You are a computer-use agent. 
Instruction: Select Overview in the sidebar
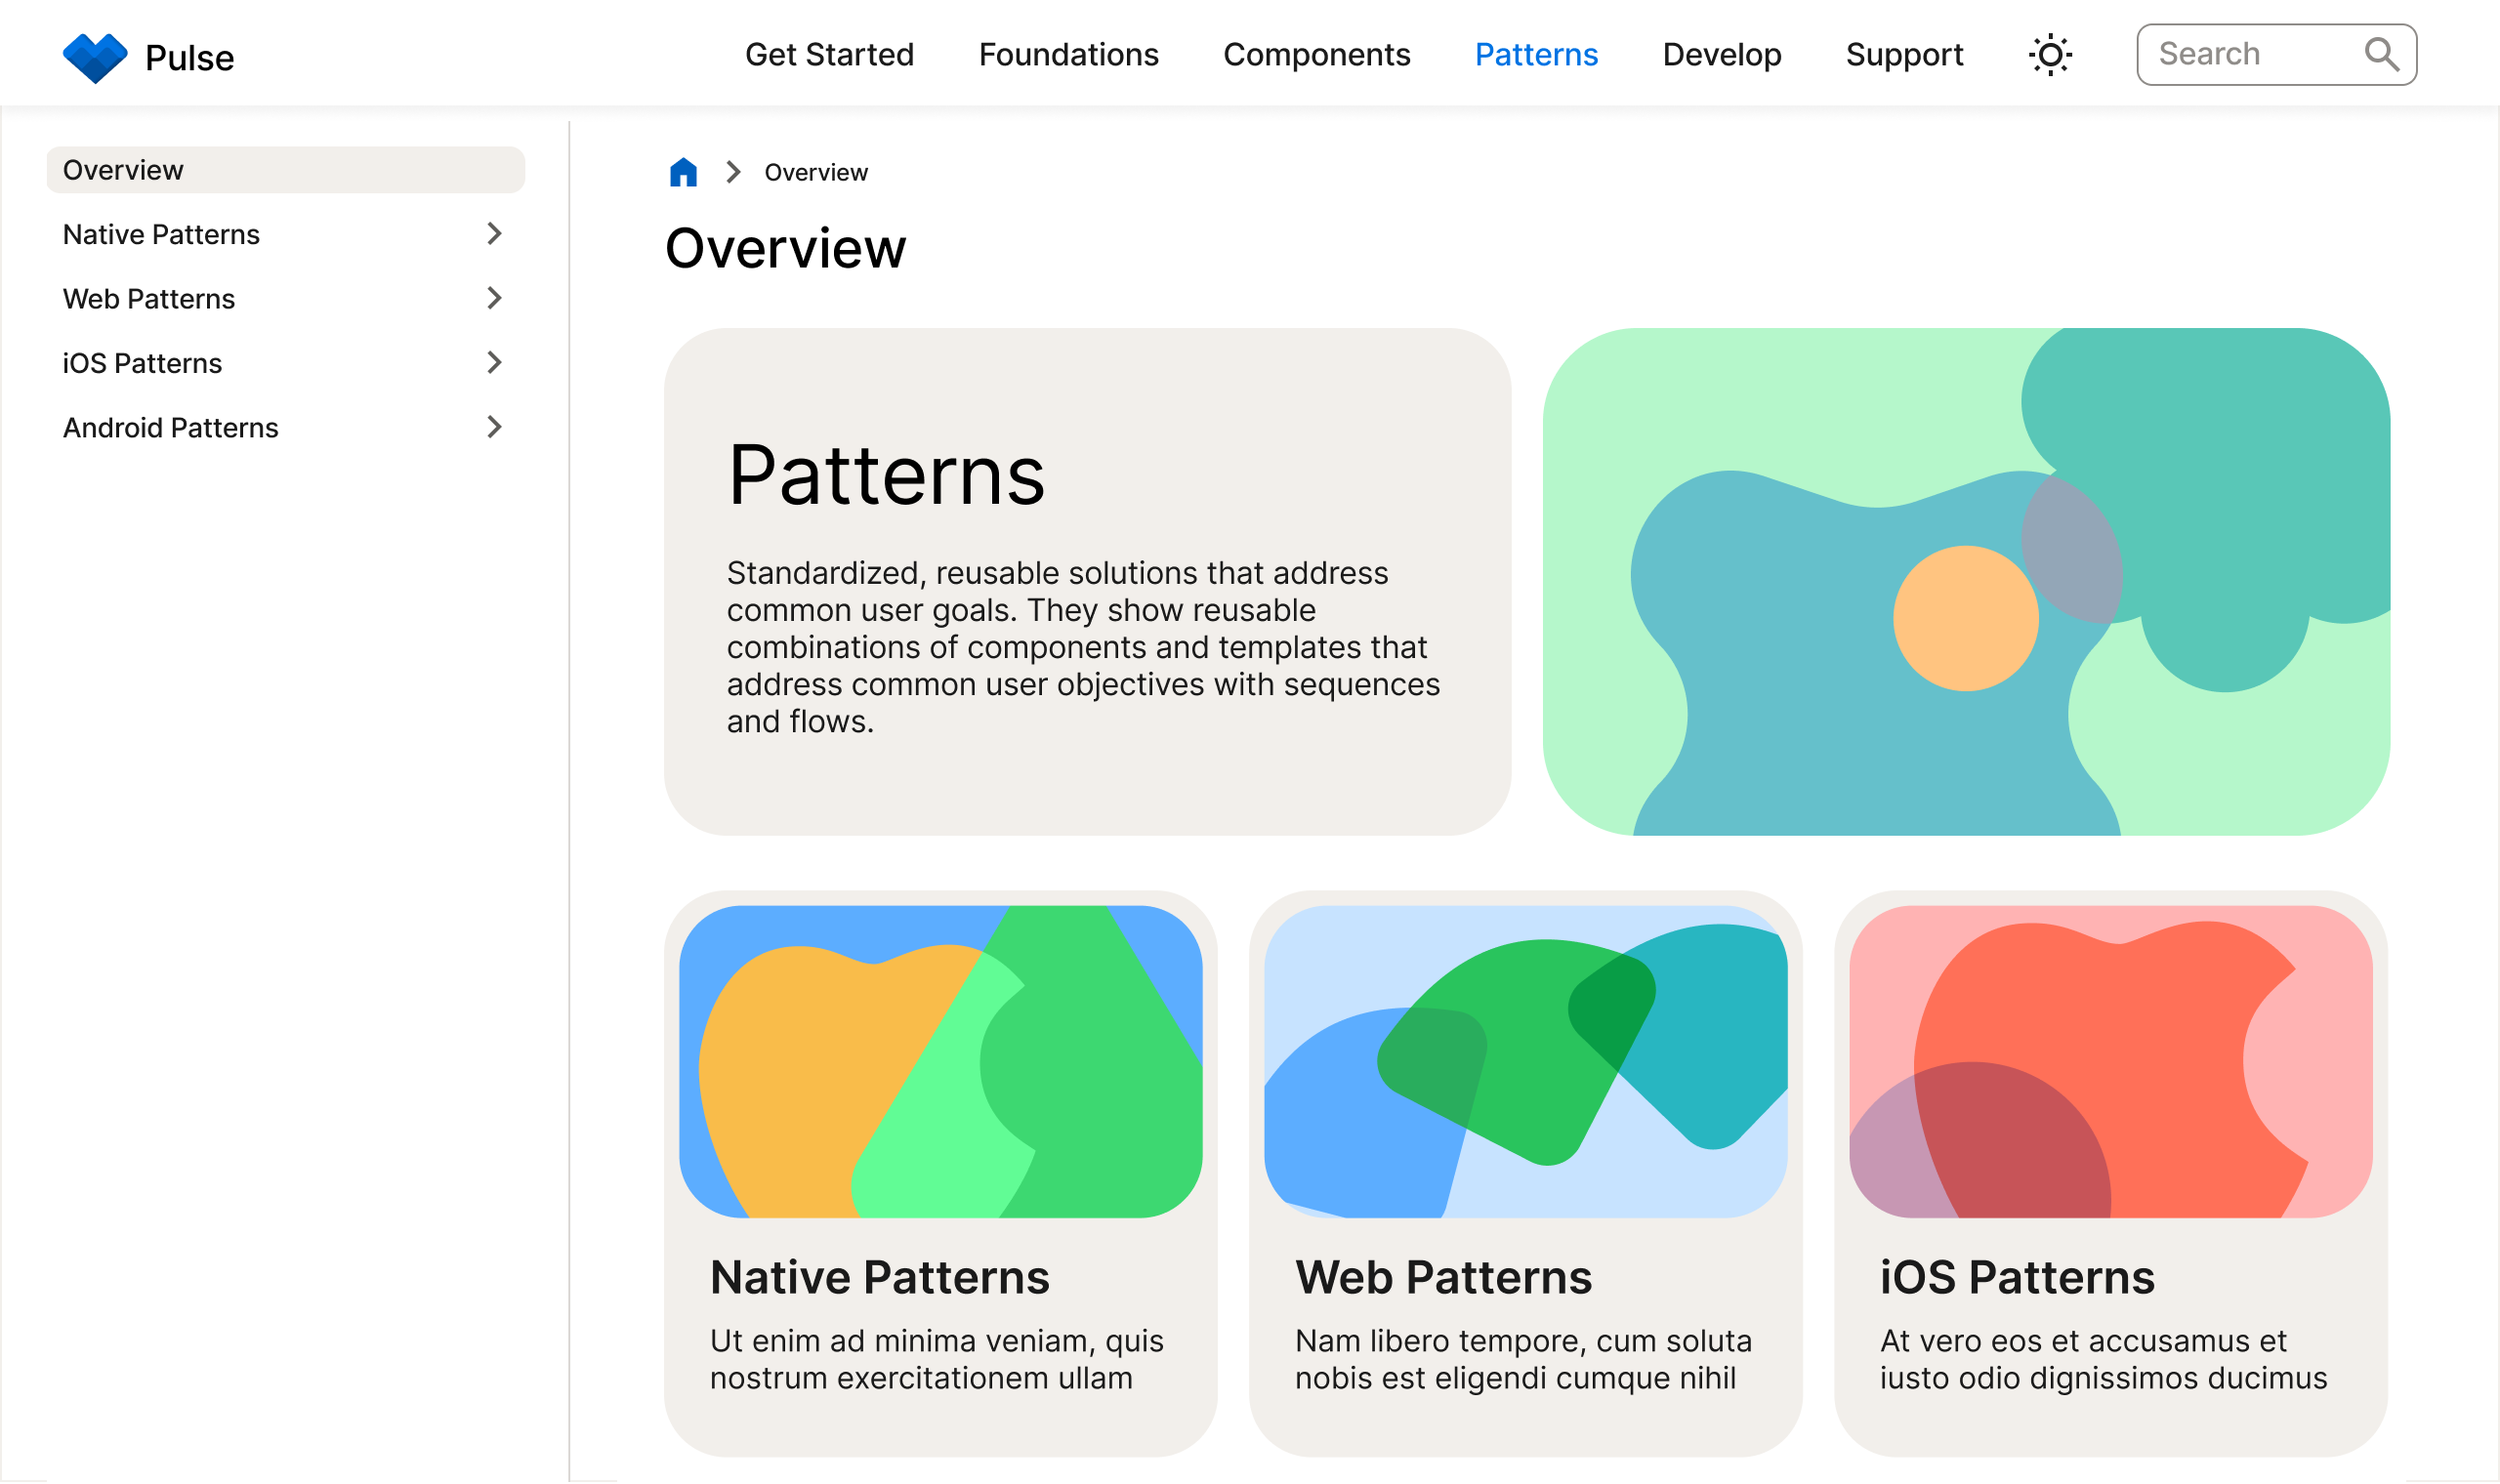coord(123,169)
